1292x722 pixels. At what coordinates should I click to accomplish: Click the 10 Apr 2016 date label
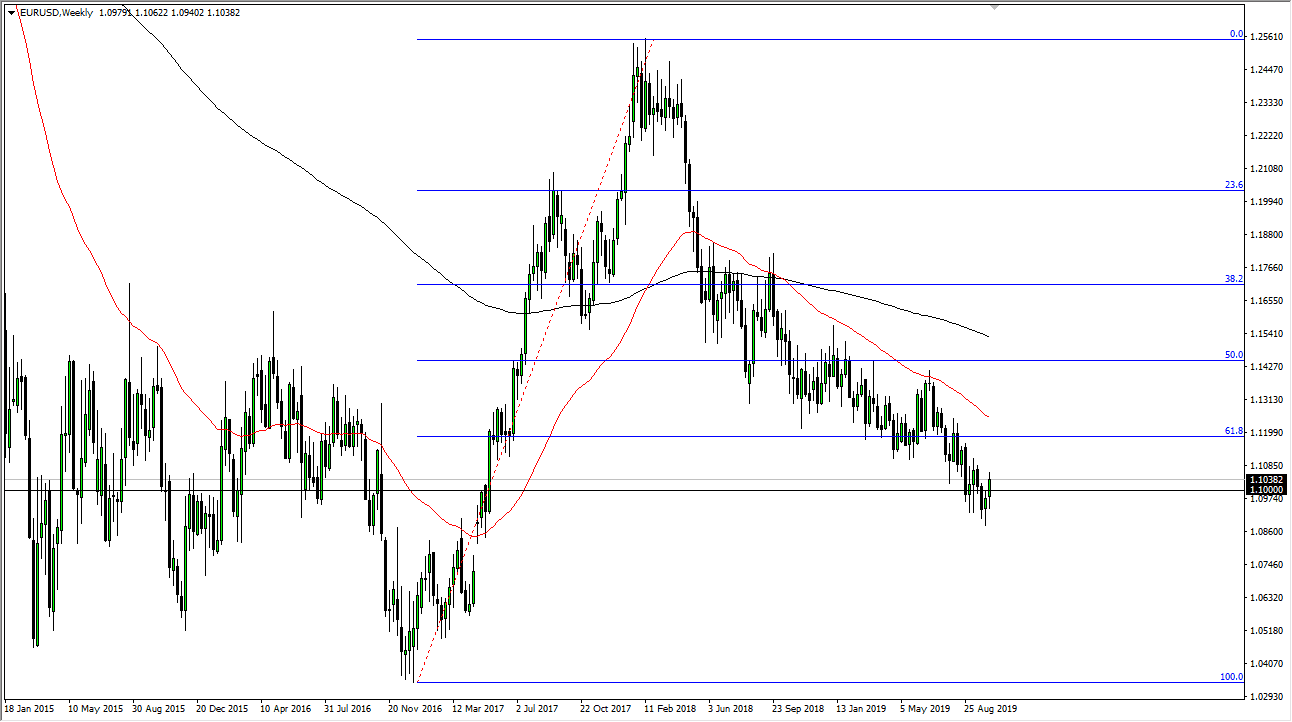285,708
